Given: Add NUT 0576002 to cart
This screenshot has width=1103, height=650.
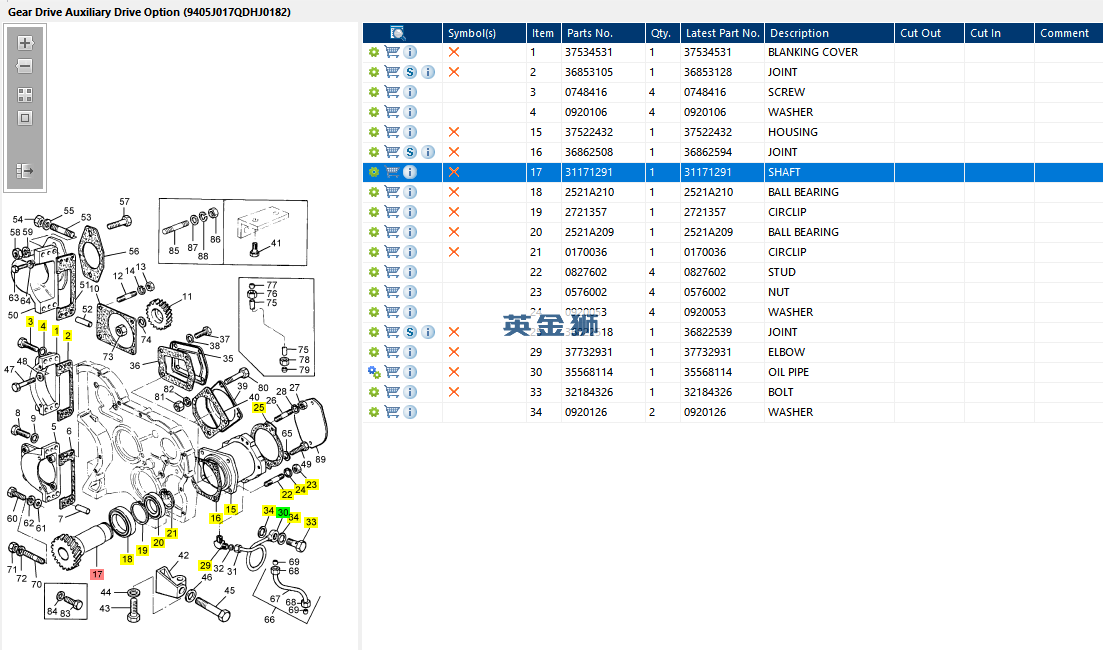Looking at the screenshot, I should [x=392, y=292].
